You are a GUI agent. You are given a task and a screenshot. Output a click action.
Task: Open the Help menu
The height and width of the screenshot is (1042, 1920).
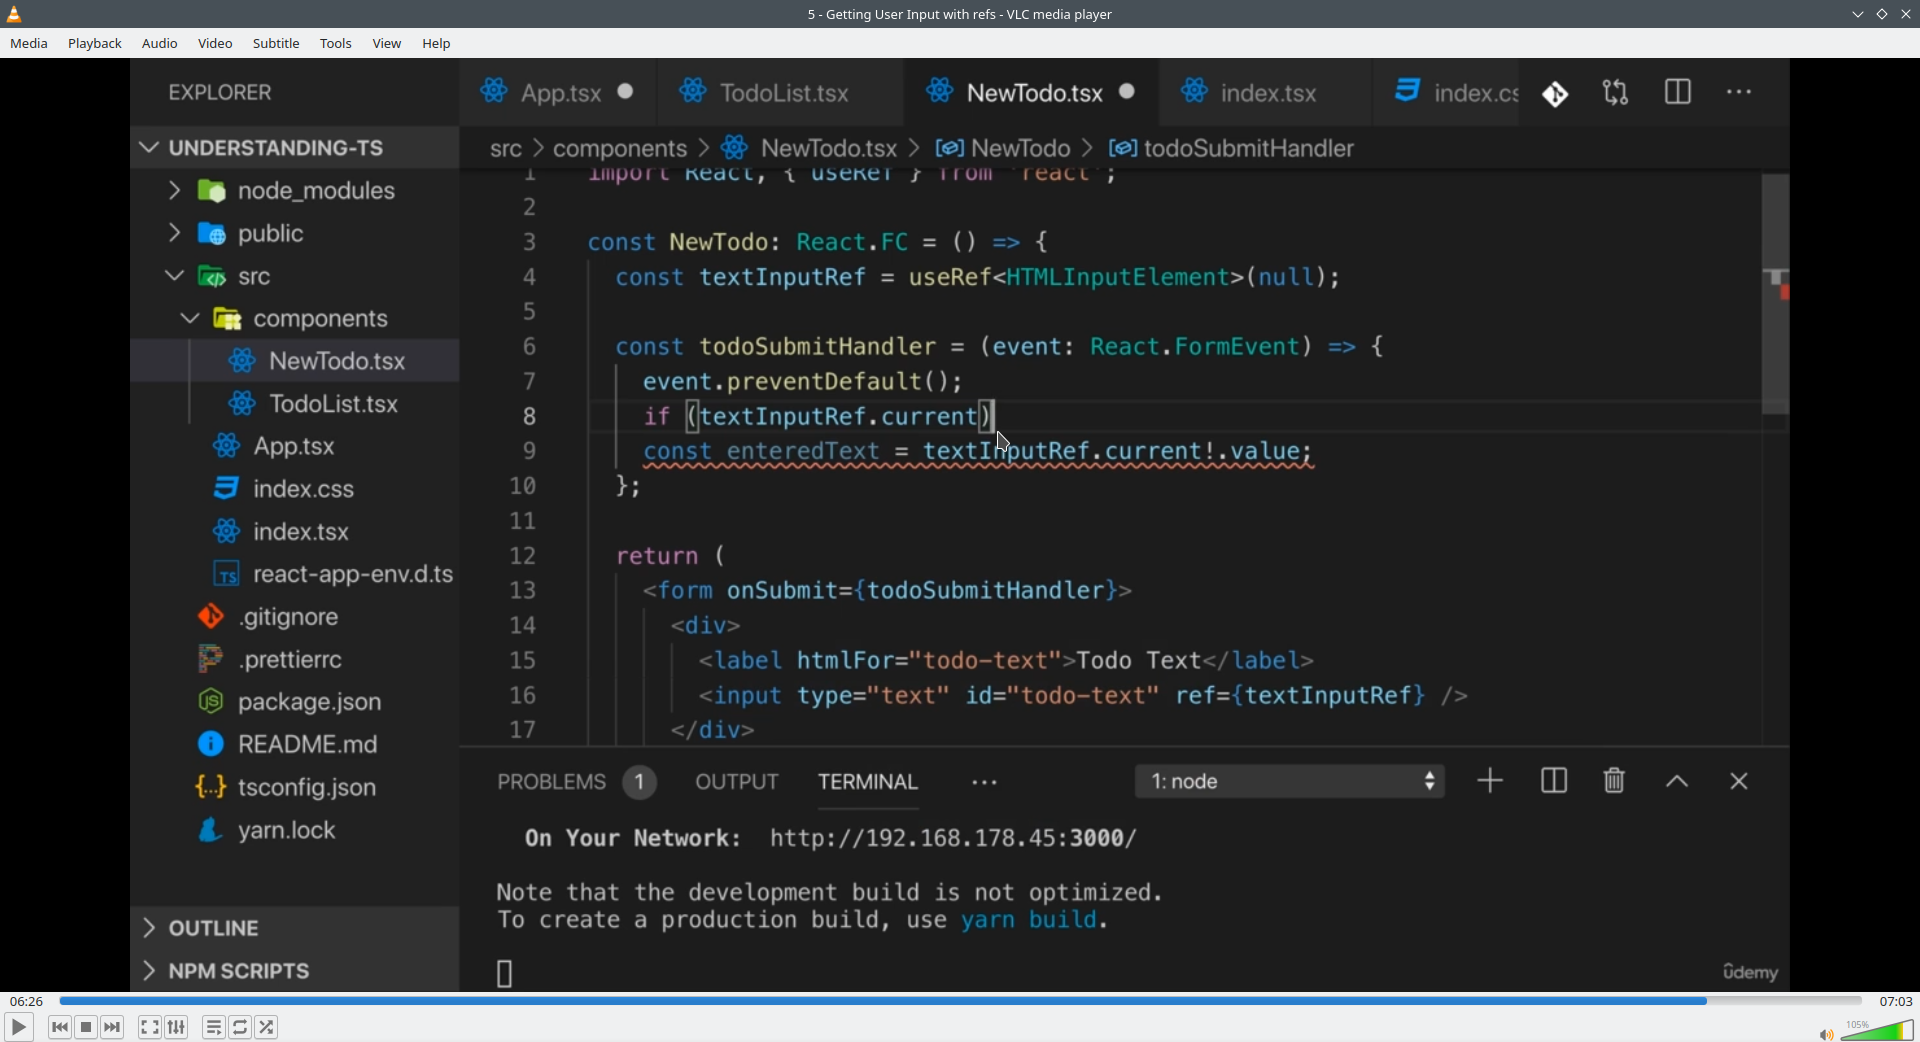(437, 44)
